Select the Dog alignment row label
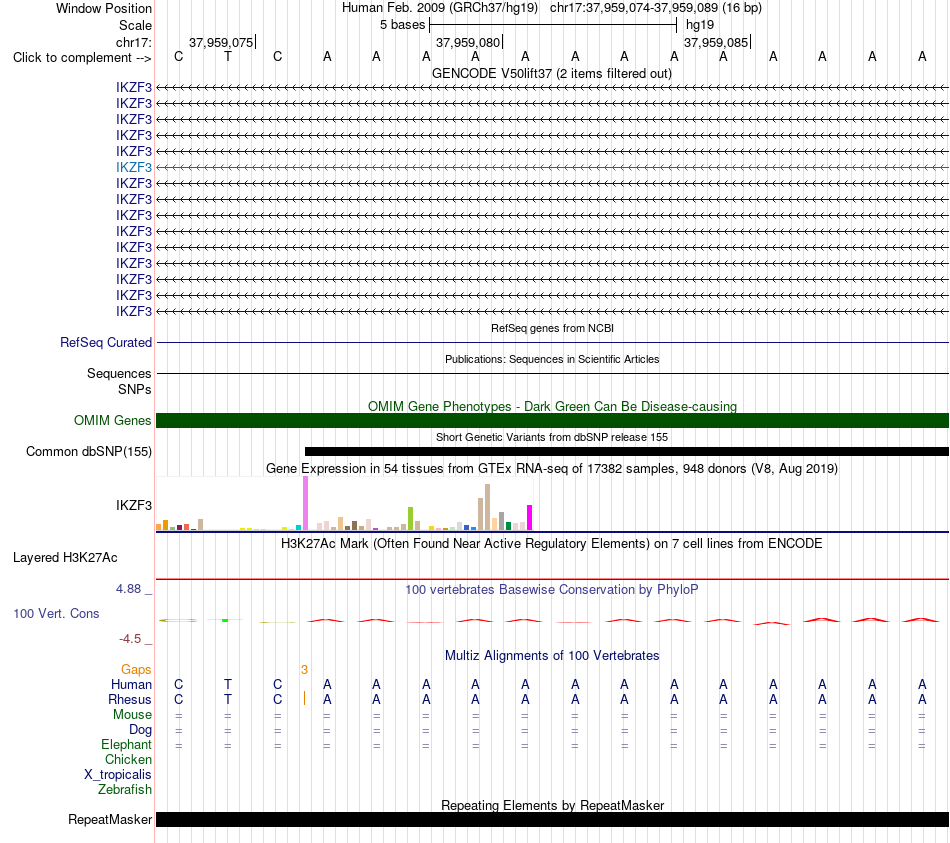The width and height of the screenshot is (950, 843). tap(140, 730)
